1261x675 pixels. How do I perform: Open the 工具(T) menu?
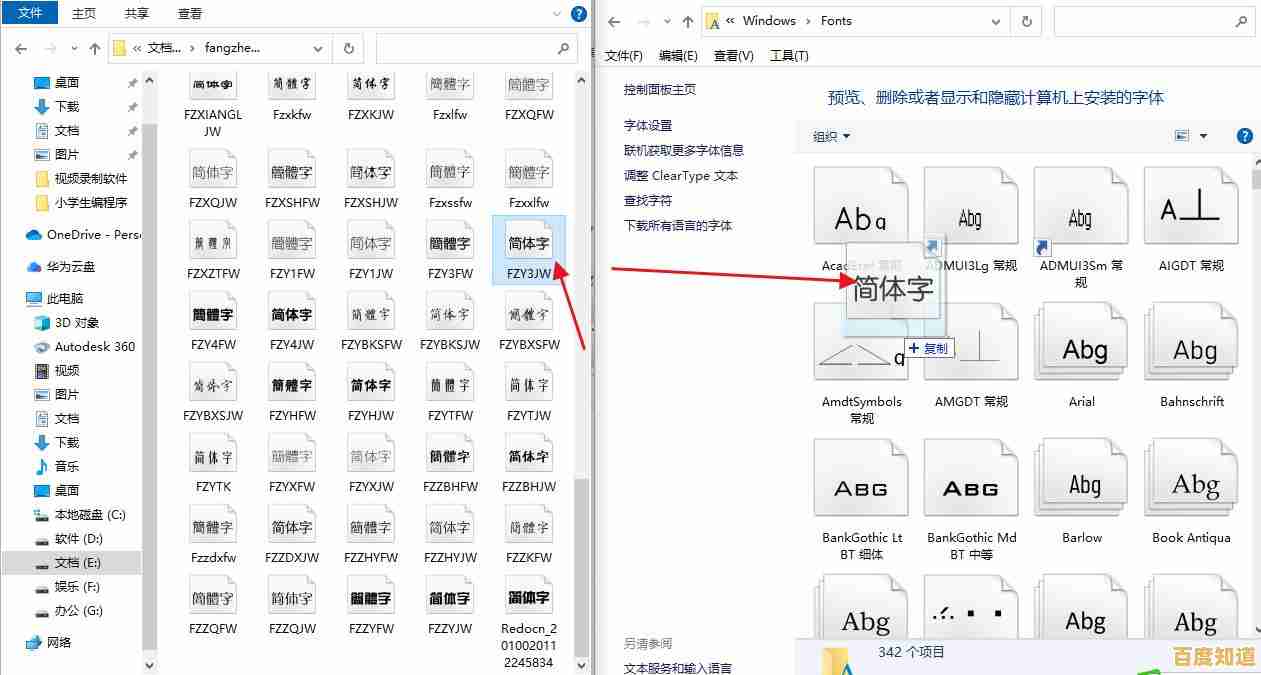(x=788, y=55)
